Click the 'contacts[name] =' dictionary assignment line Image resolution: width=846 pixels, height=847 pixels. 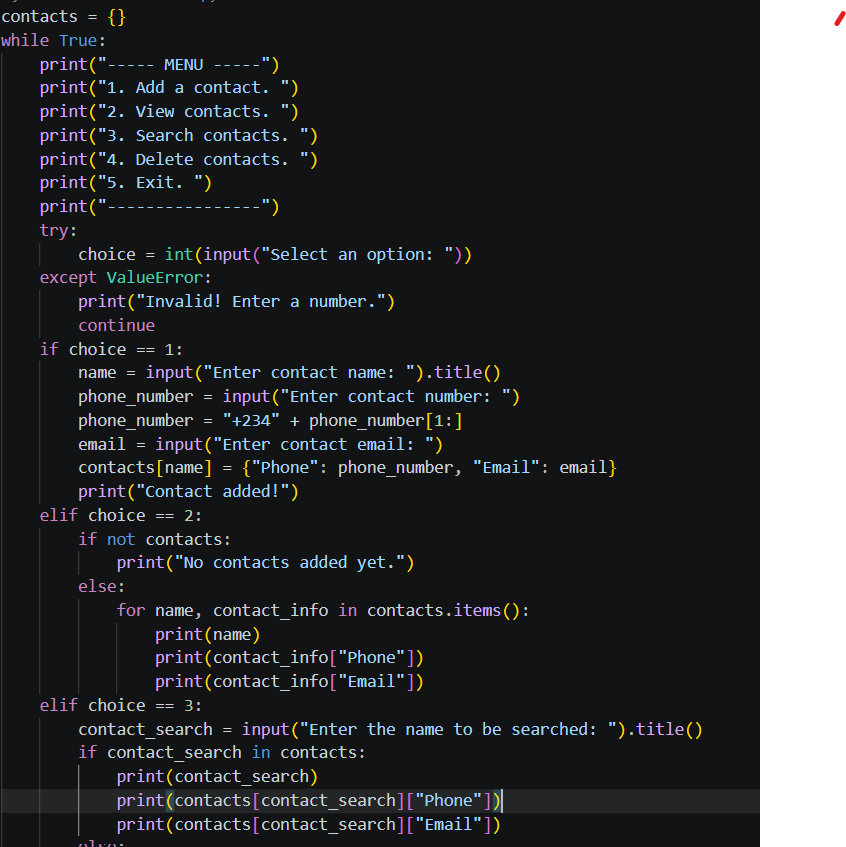[x=347, y=467]
